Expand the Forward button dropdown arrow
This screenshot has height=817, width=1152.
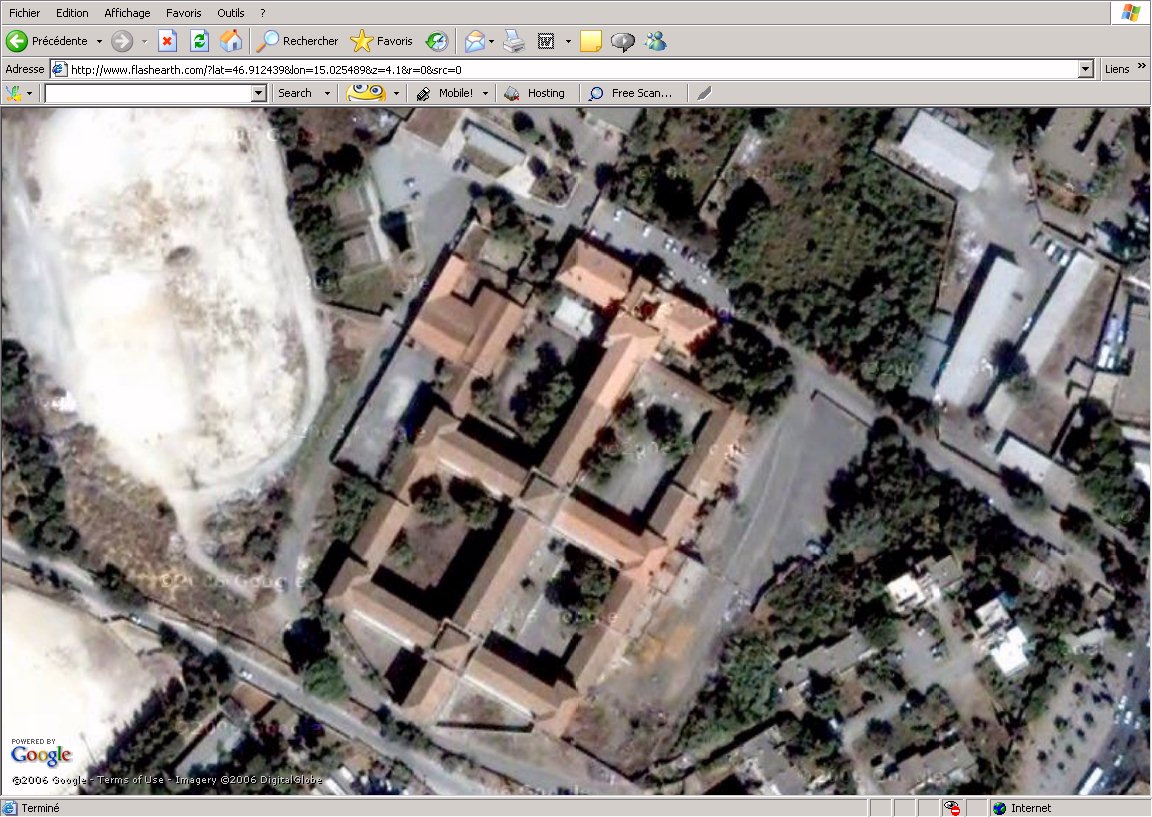coord(144,41)
